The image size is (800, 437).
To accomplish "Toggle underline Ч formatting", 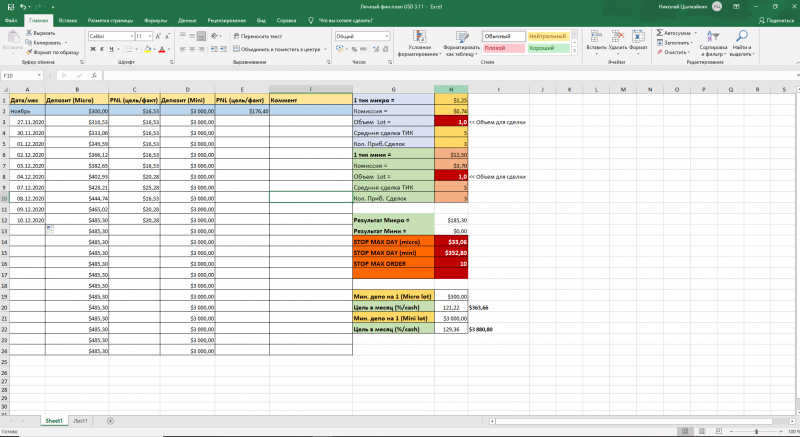I will point(111,49).
